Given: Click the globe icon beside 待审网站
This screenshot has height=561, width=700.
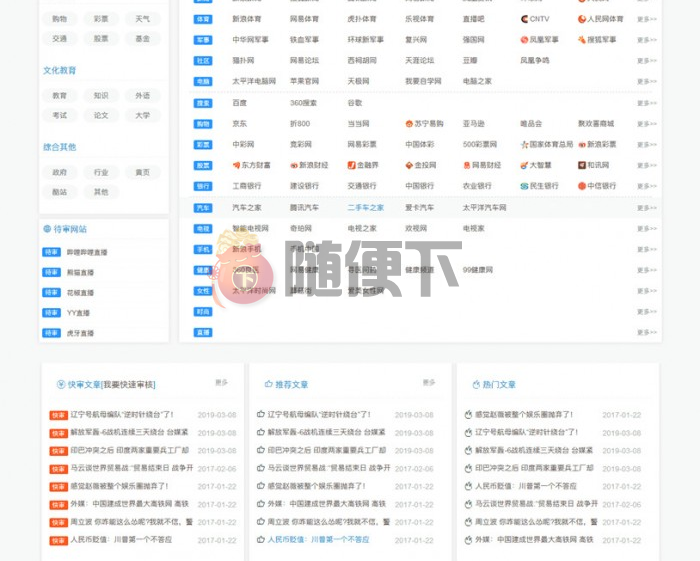Looking at the screenshot, I should pos(47,229).
